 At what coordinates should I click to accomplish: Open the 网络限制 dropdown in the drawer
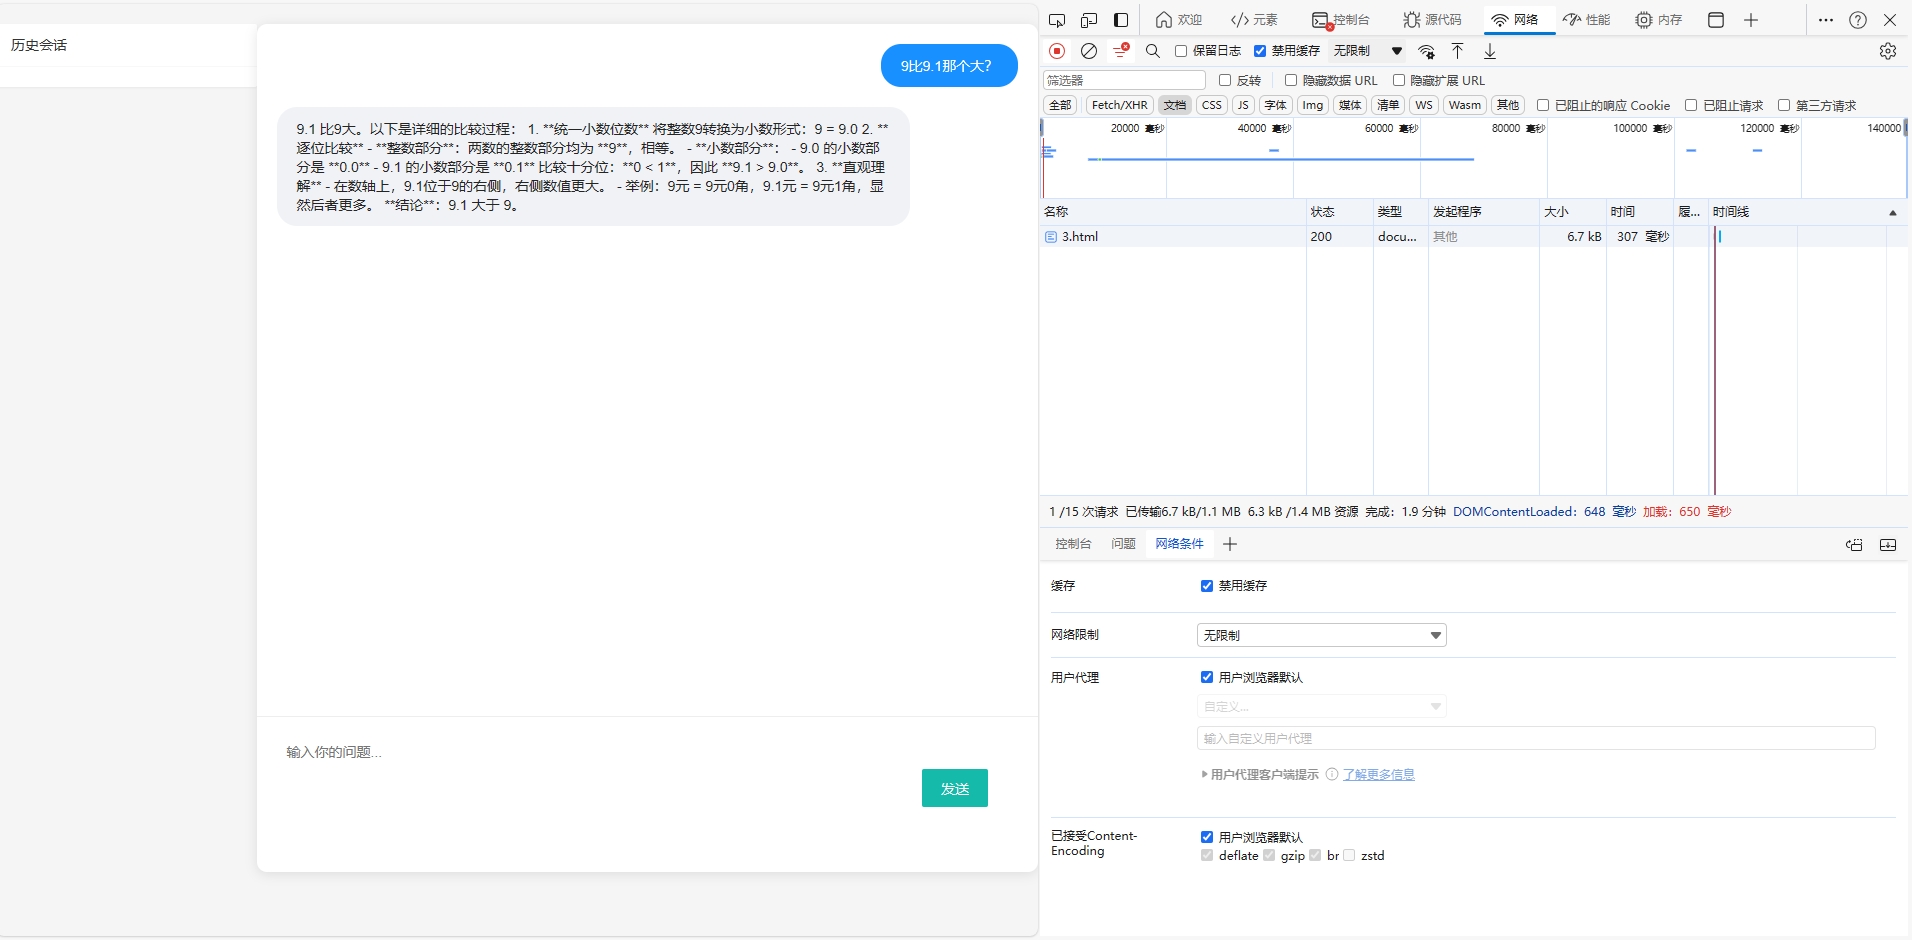click(1321, 635)
